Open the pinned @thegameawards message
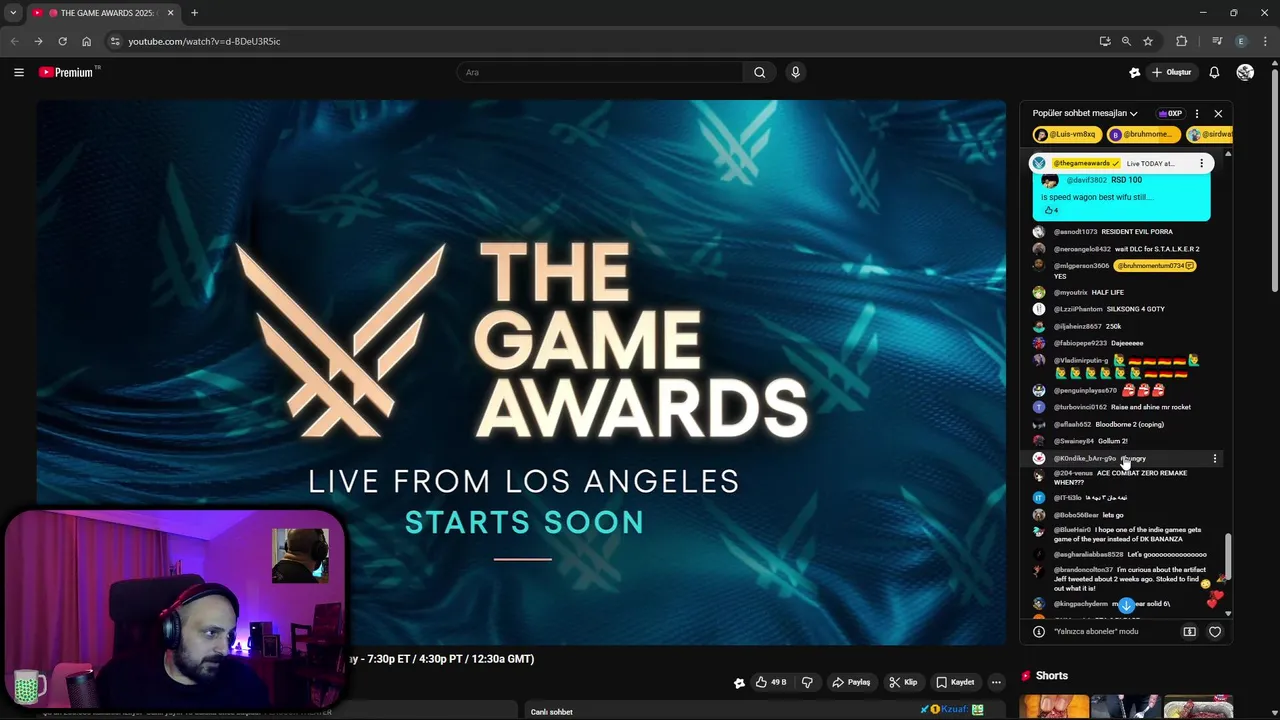Screen dimensions: 1280x720 coord(1121,163)
